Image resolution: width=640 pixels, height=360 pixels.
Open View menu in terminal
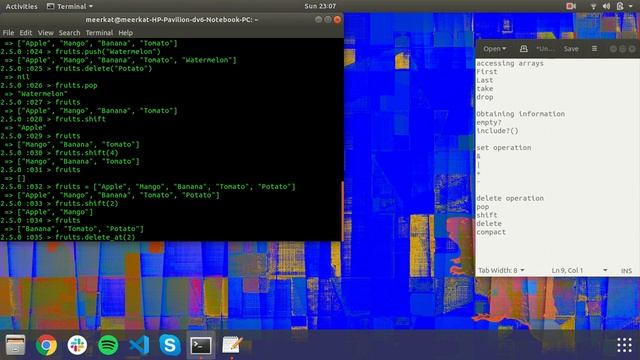coord(46,33)
